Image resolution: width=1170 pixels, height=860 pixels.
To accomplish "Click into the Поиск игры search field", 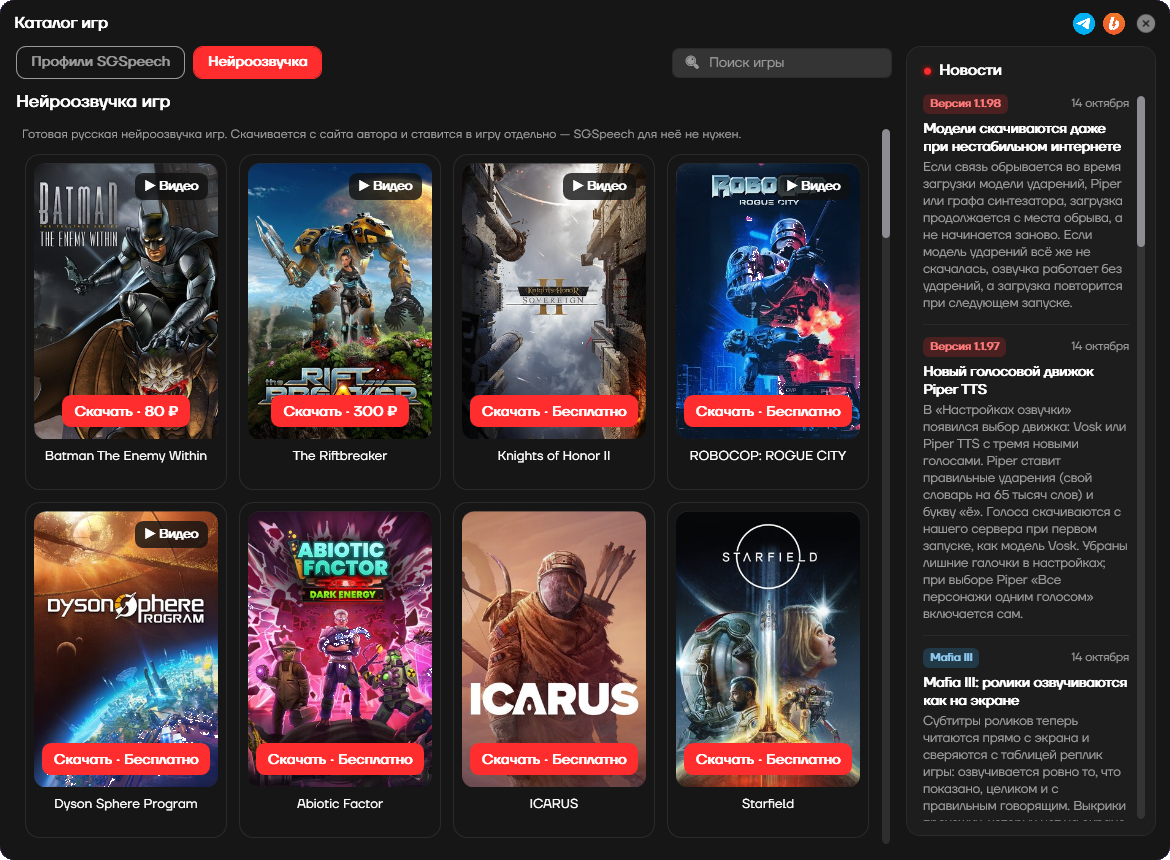I will tap(781, 63).
